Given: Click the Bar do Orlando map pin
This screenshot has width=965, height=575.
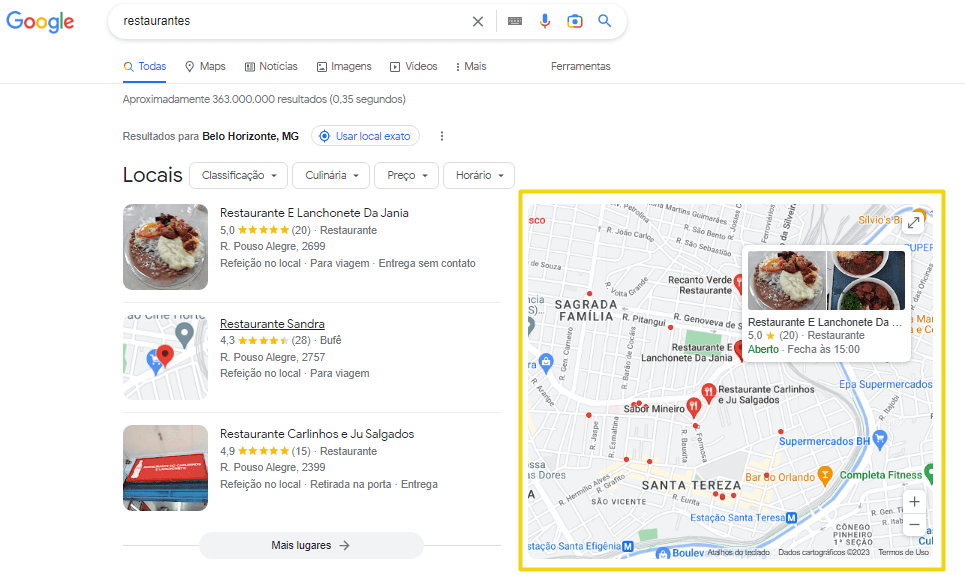Looking at the screenshot, I should (x=825, y=476).
